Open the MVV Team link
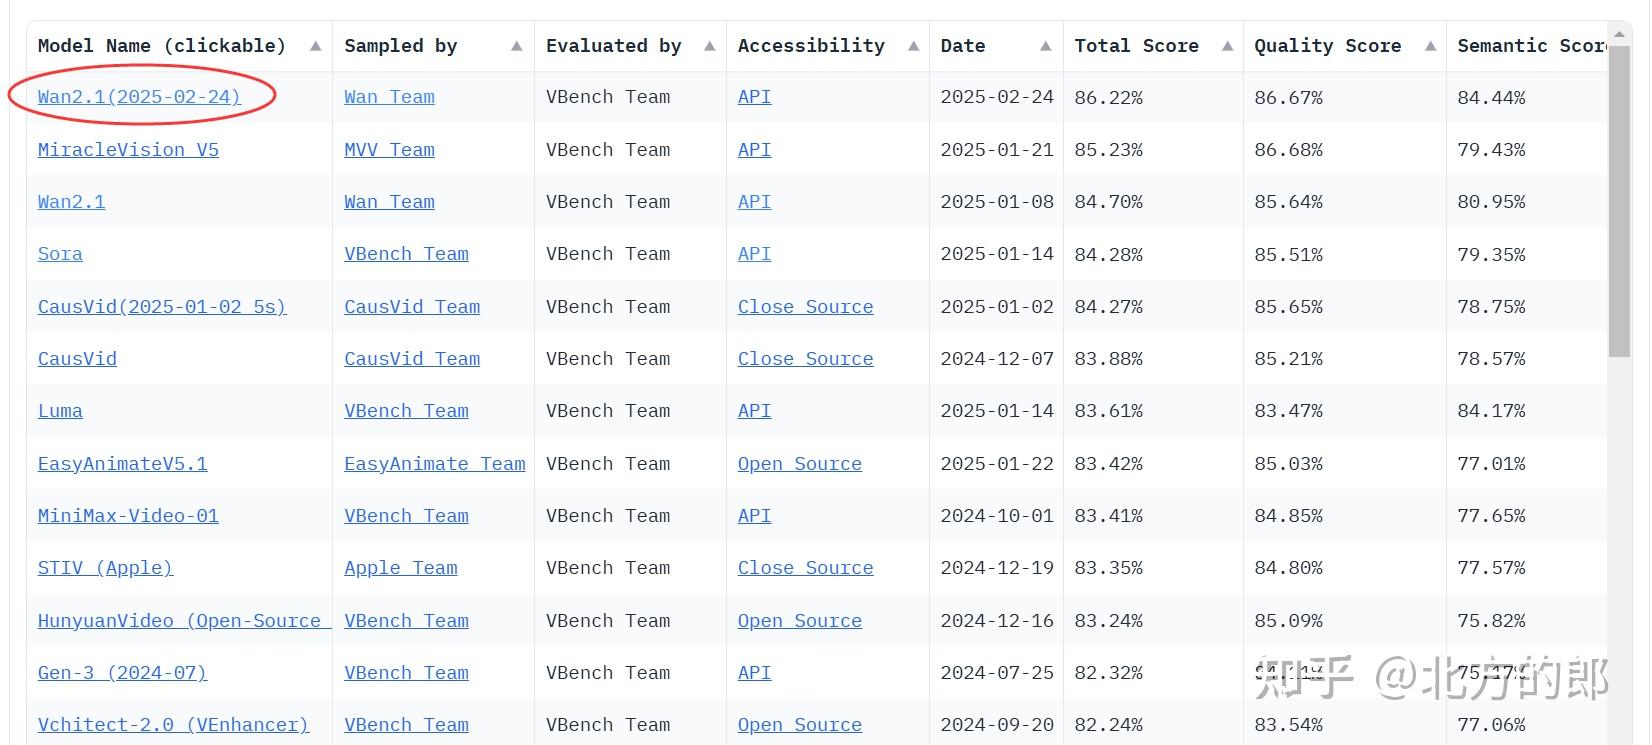Screen dimensions: 1652x745 coord(389,150)
